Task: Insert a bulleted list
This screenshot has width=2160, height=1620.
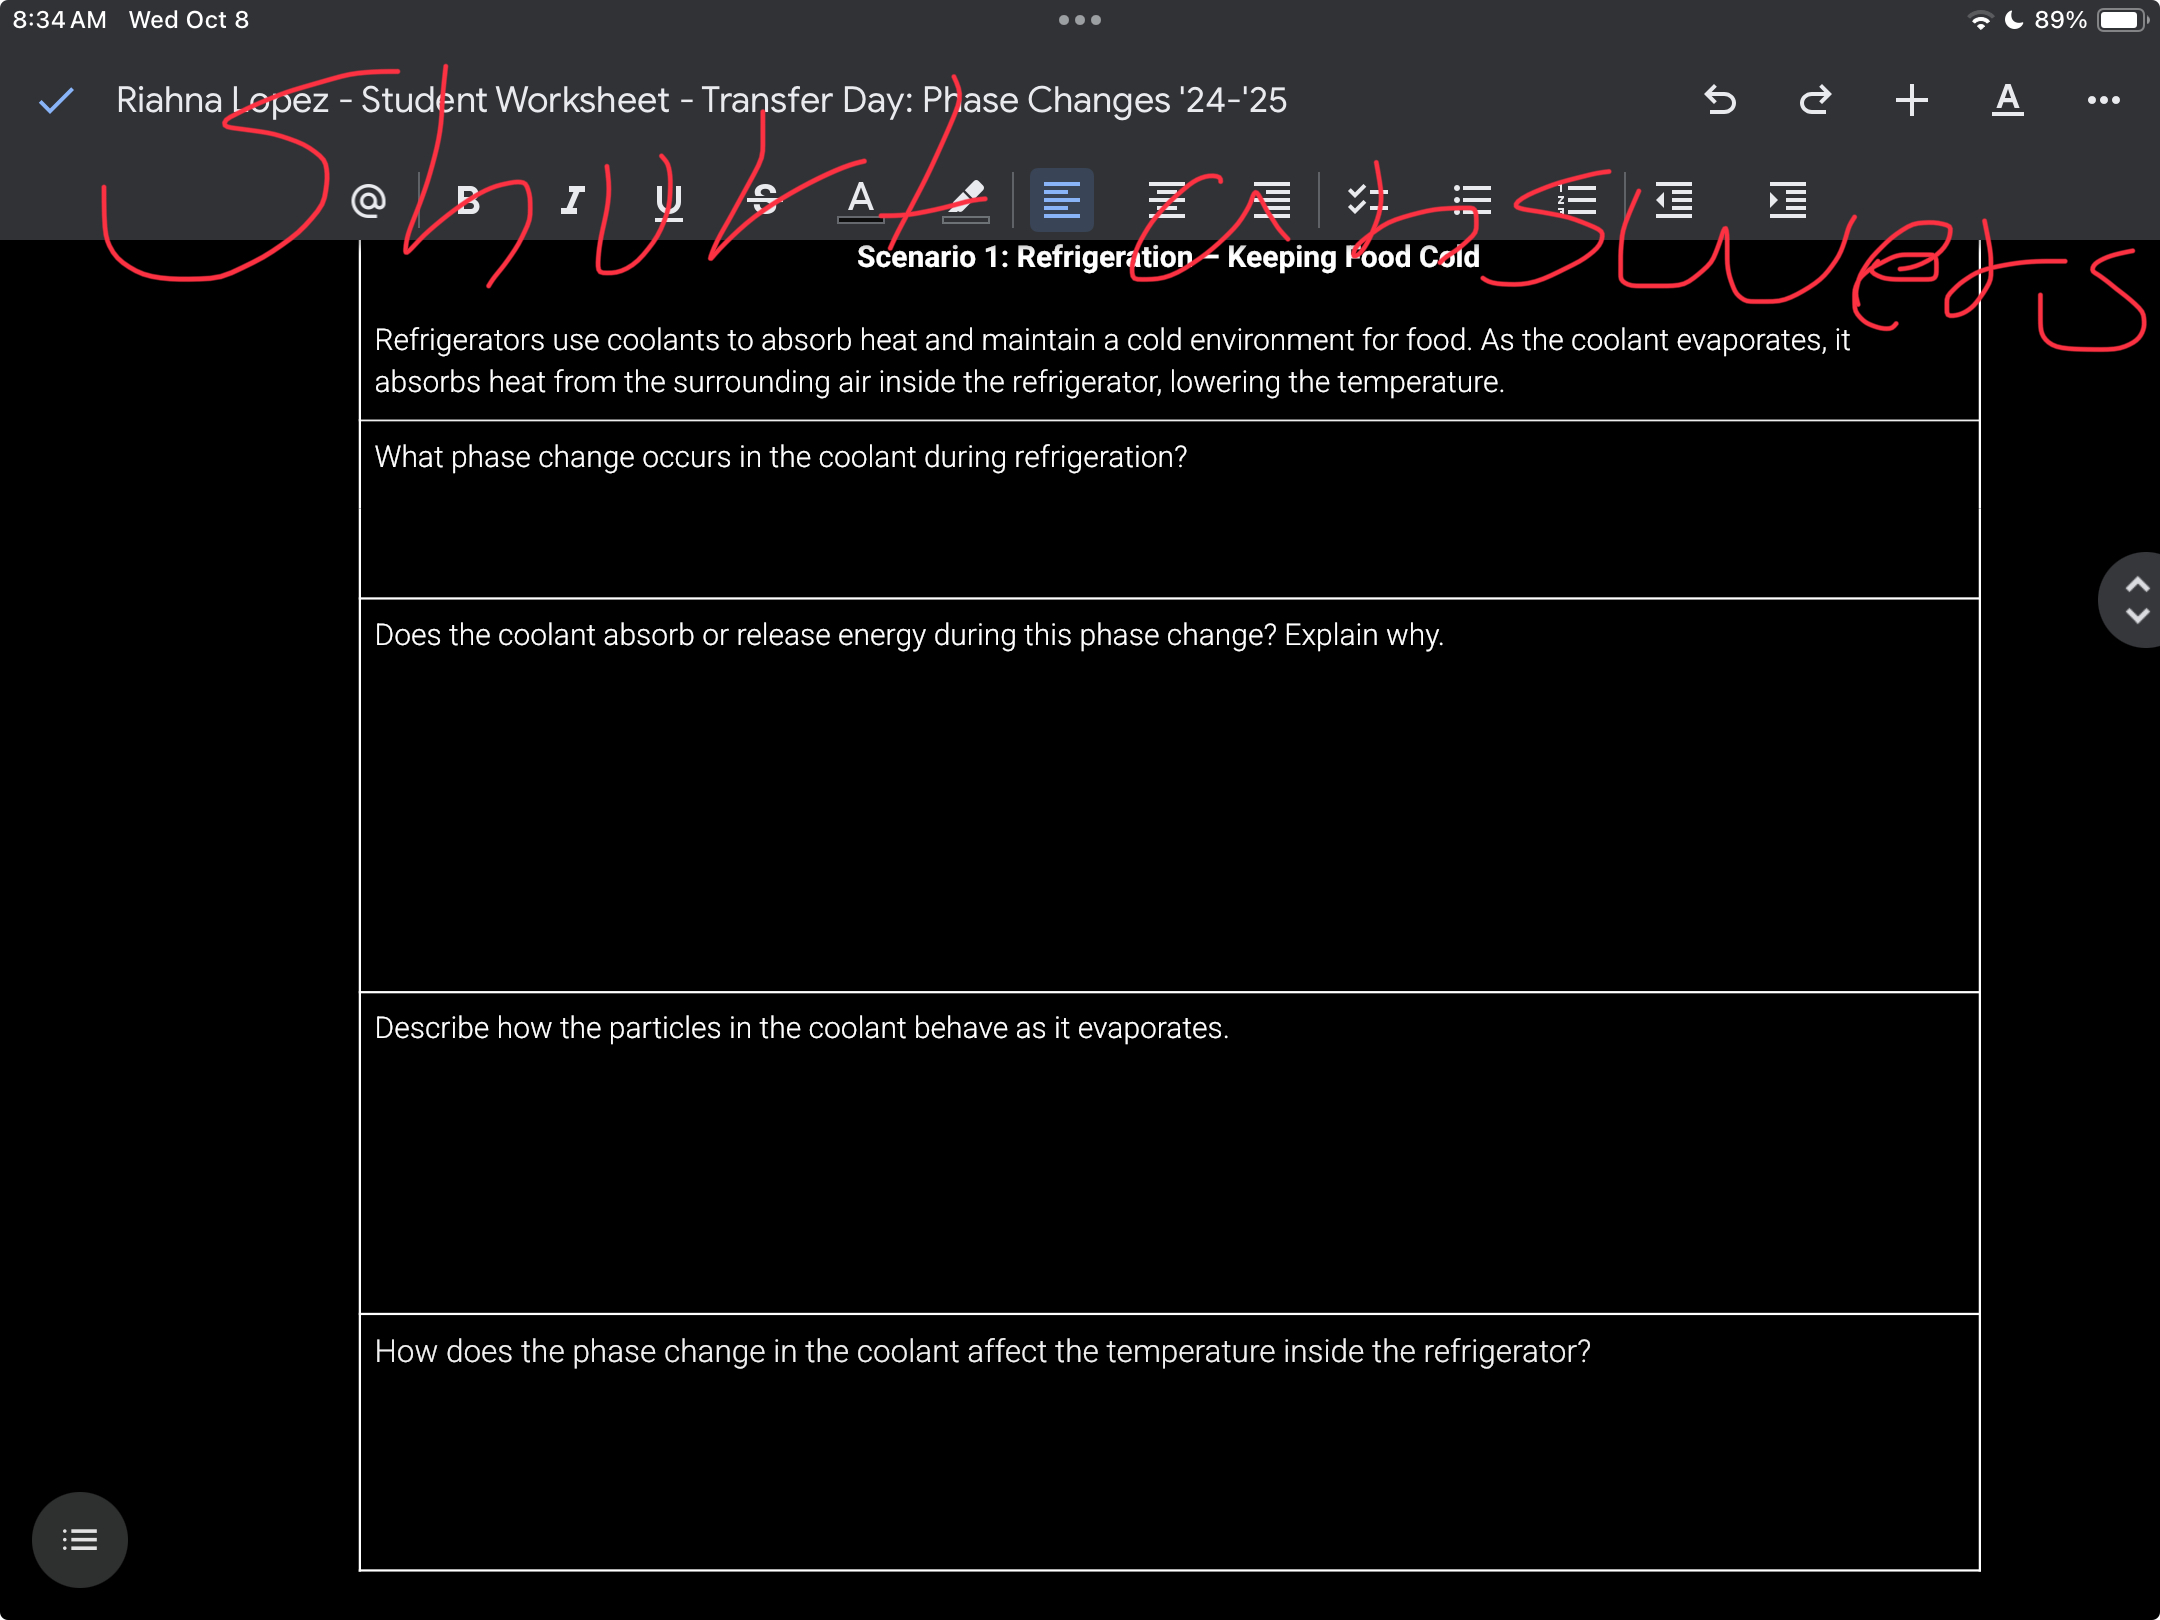Action: (x=1471, y=200)
